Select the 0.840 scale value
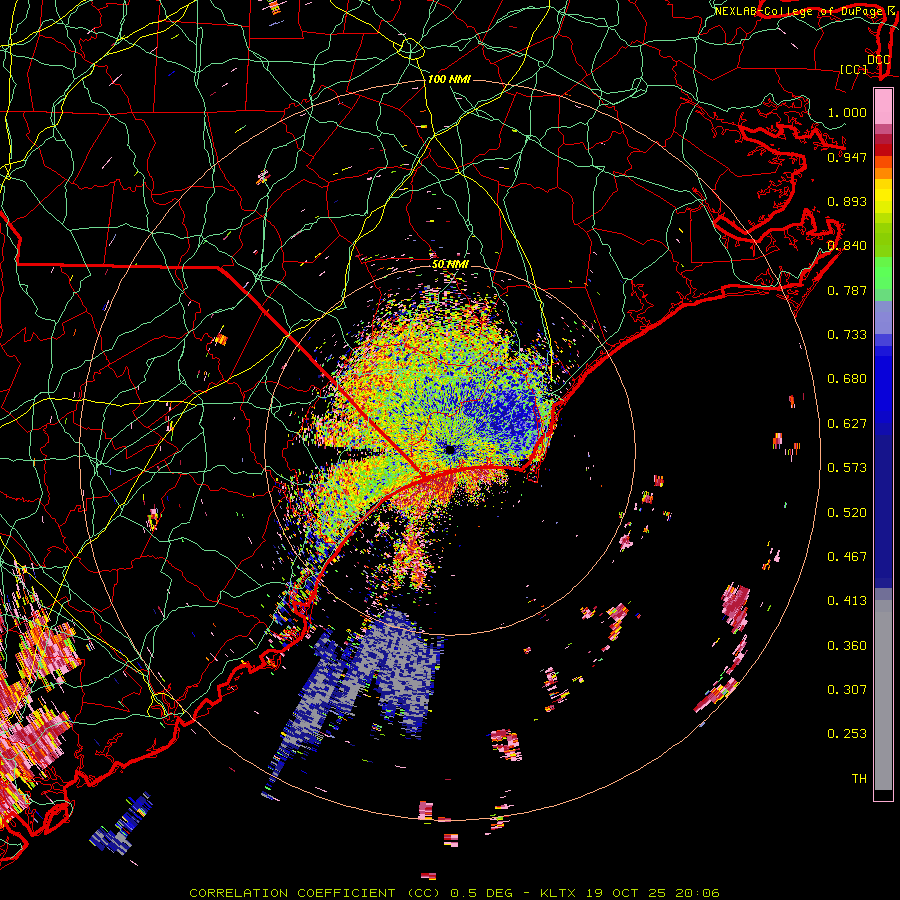900x900 pixels. tap(847, 246)
